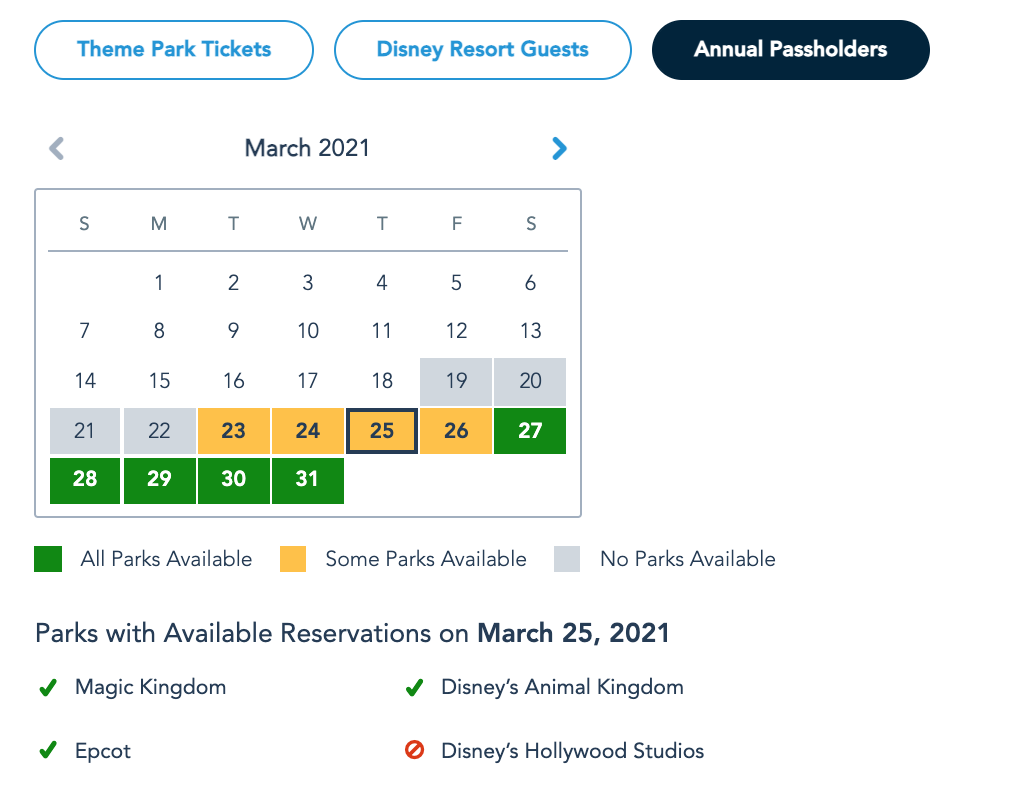Choose March 26 on the calendar
This screenshot has height=806, width=1016.
pos(456,431)
